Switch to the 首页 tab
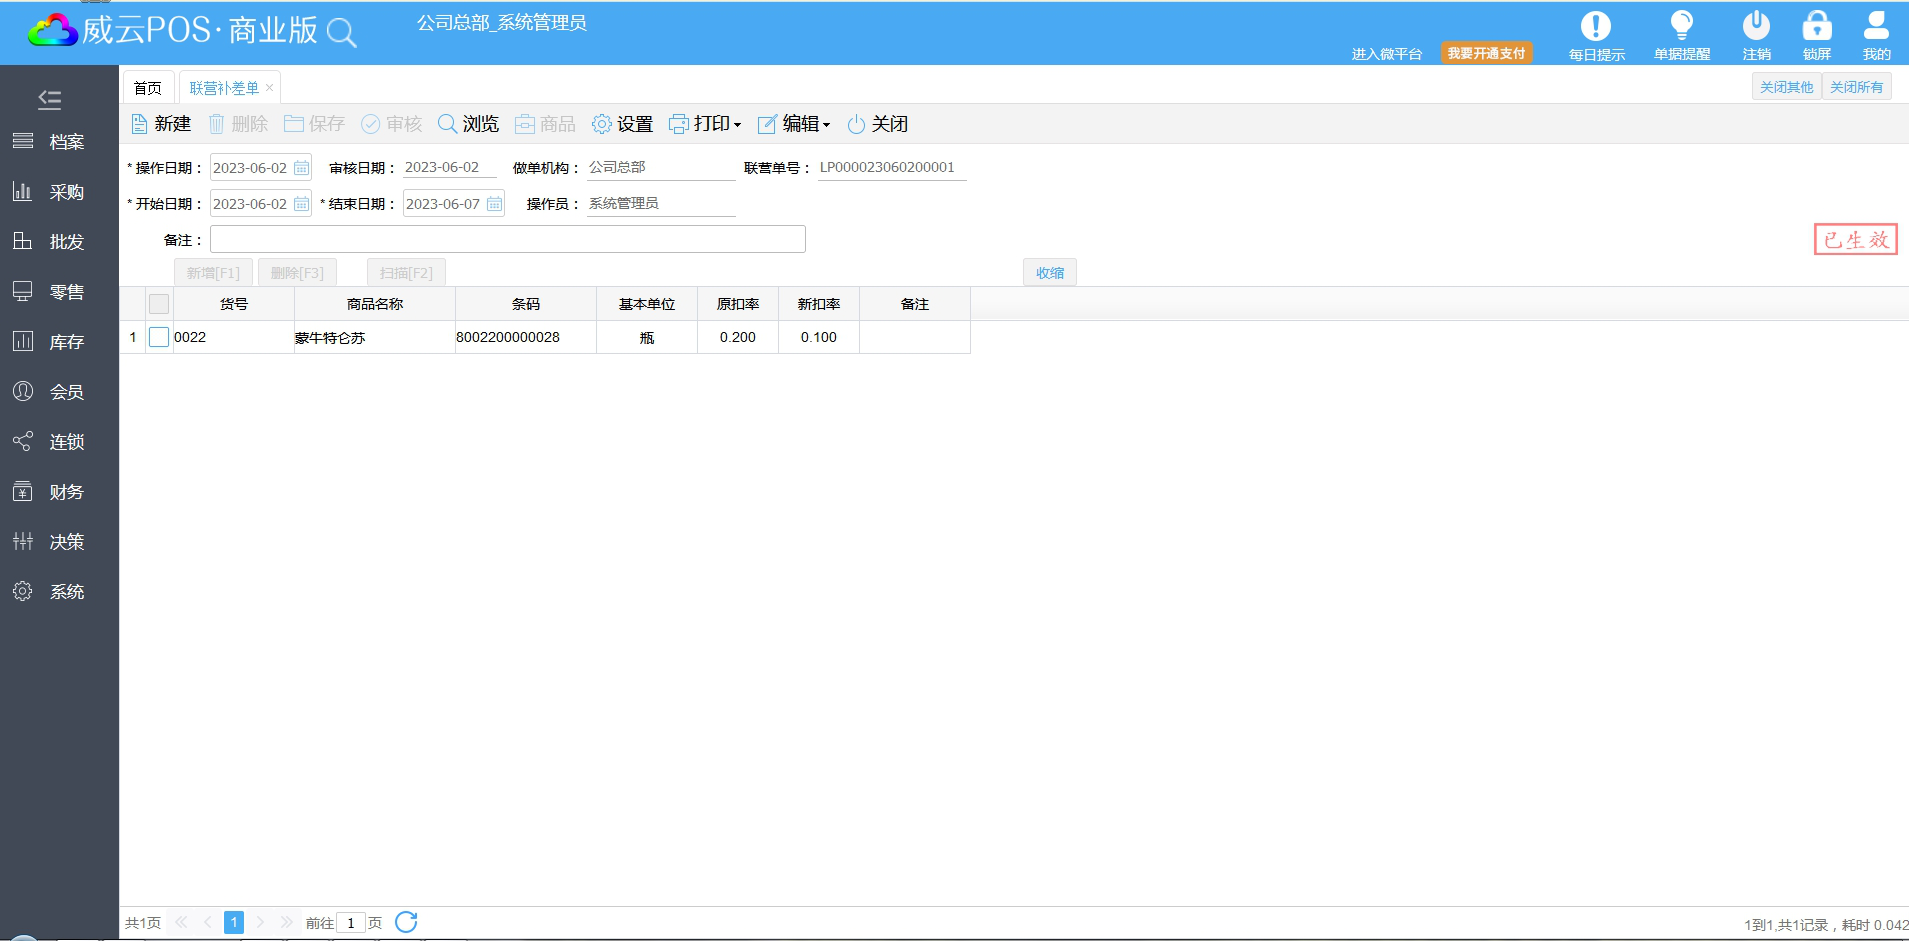This screenshot has width=1909, height=941. click(x=148, y=88)
